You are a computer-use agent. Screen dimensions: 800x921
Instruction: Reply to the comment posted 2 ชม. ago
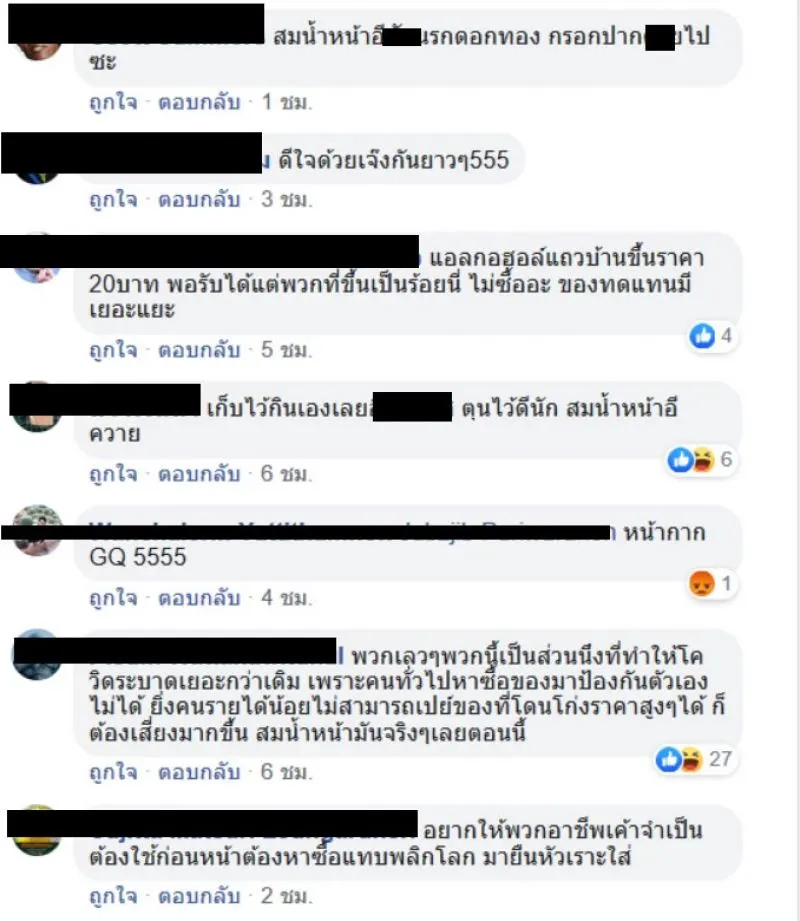click(199, 896)
